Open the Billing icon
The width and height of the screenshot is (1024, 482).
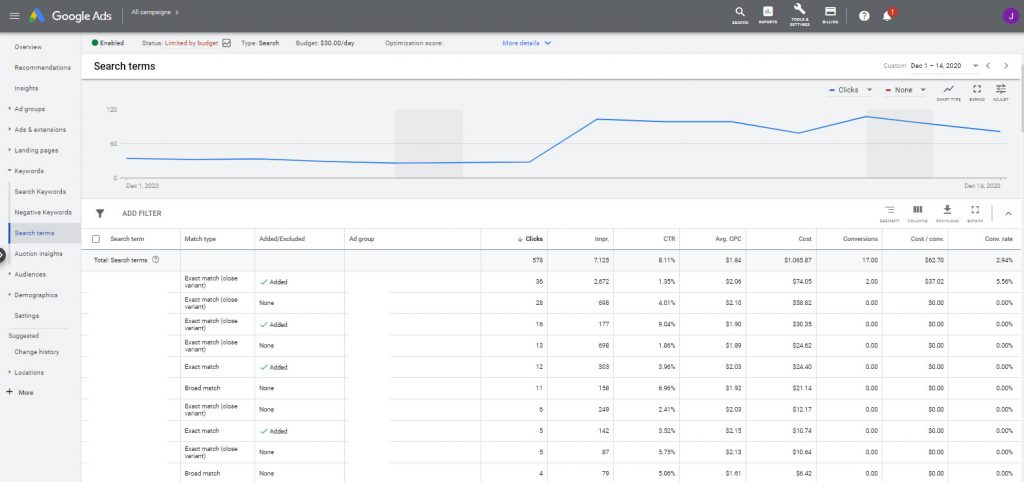830,15
